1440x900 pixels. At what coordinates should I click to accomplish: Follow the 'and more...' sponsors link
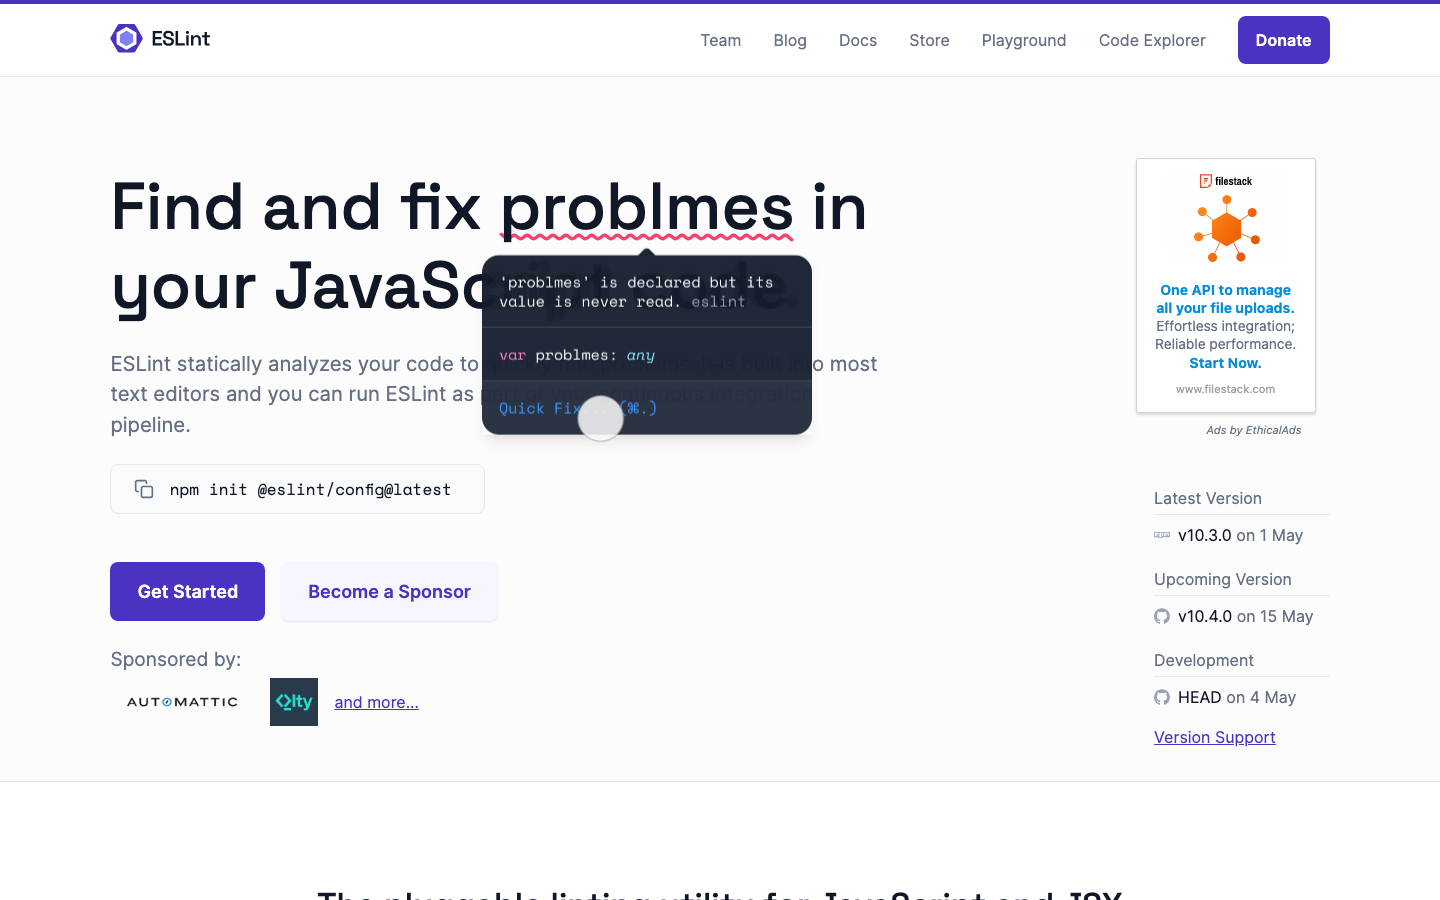(376, 702)
